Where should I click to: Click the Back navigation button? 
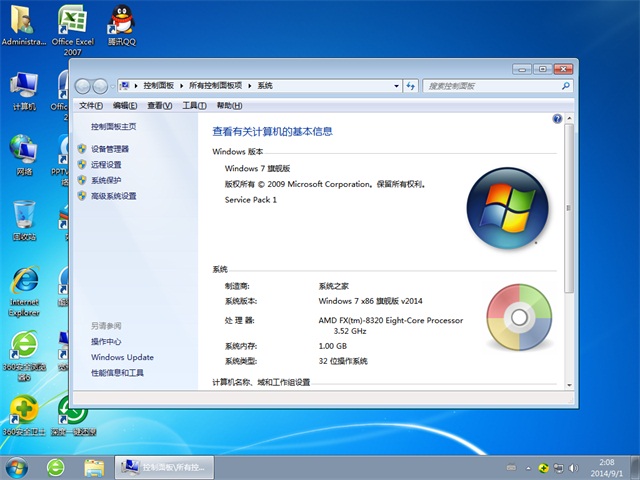click(x=83, y=86)
